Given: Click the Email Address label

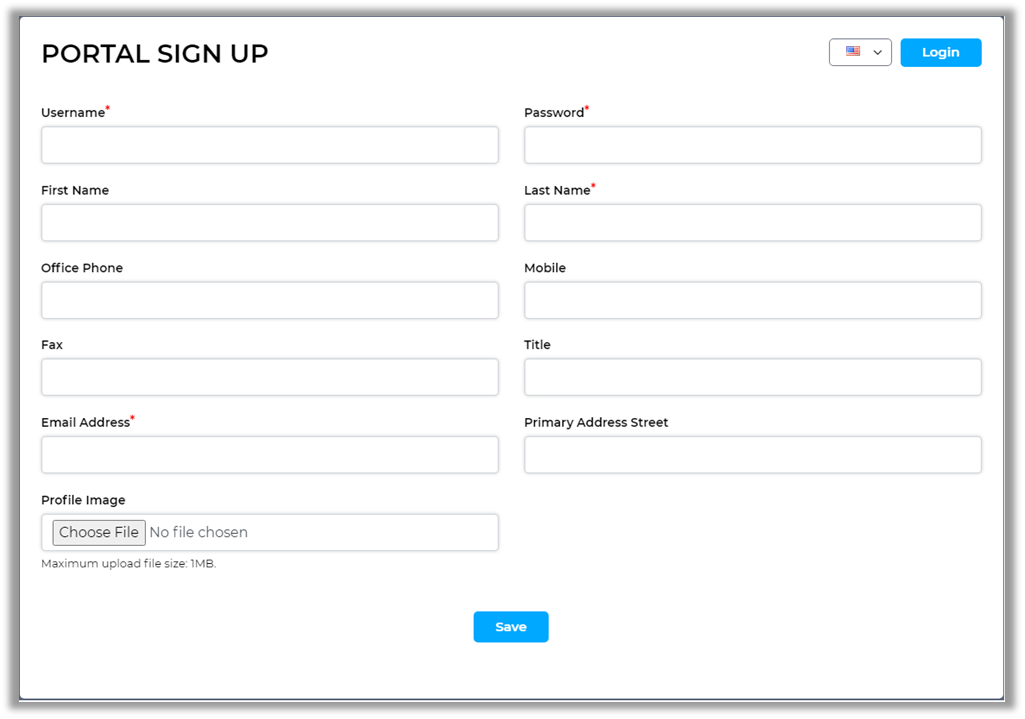Looking at the screenshot, I should coord(85,423).
